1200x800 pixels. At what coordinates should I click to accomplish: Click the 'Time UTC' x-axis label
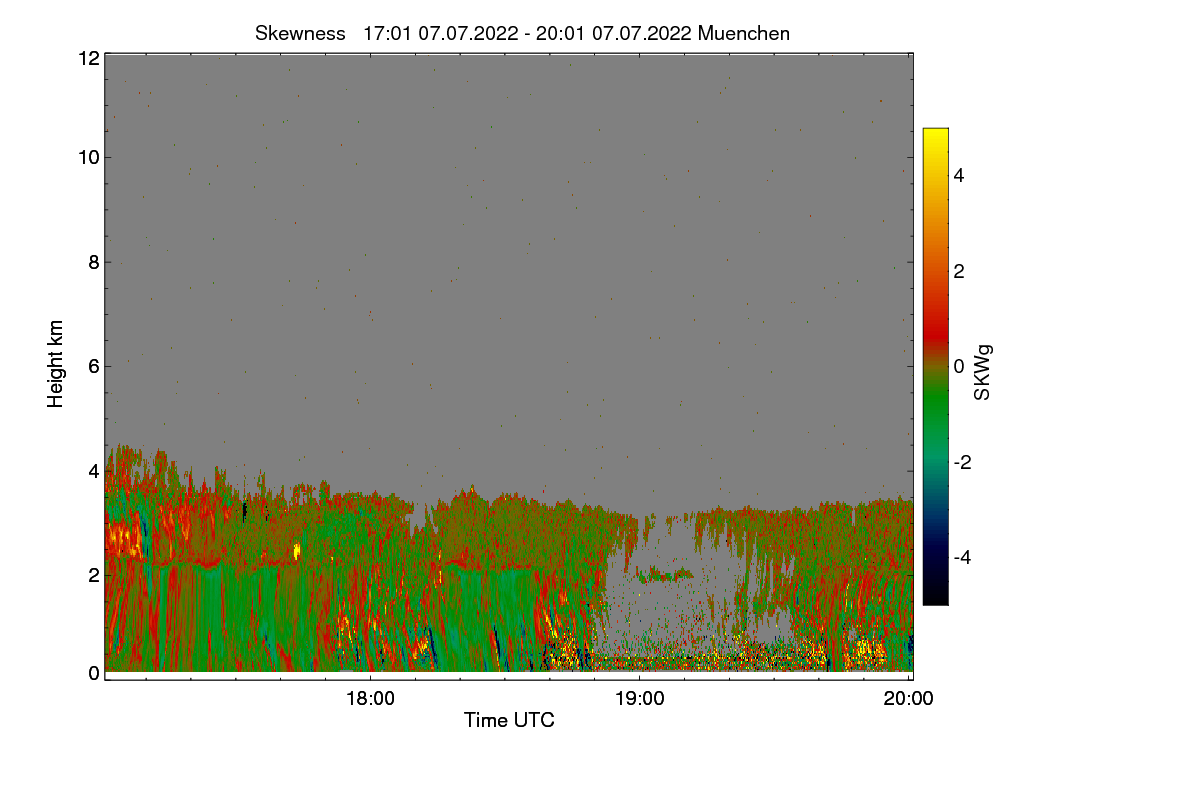tap(509, 720)
